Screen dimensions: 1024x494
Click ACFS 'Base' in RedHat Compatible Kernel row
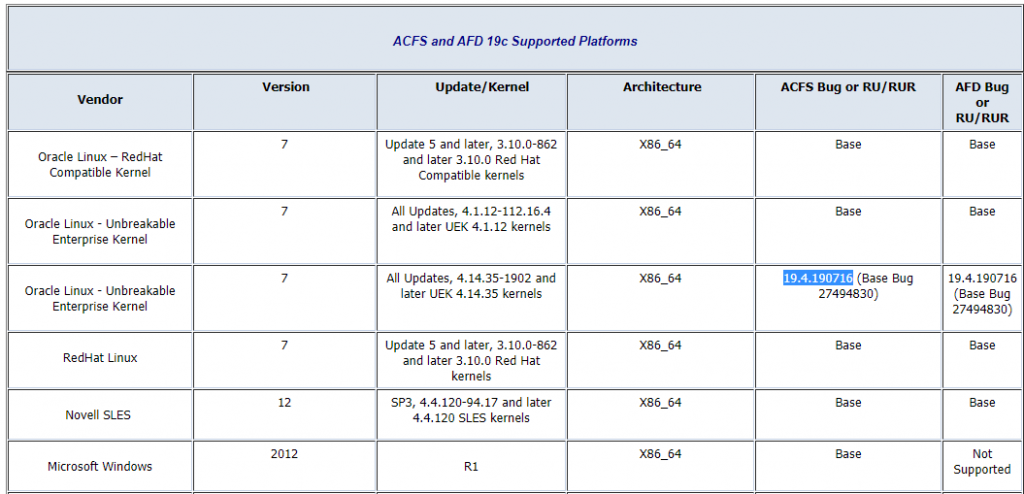tap(848, 144)
